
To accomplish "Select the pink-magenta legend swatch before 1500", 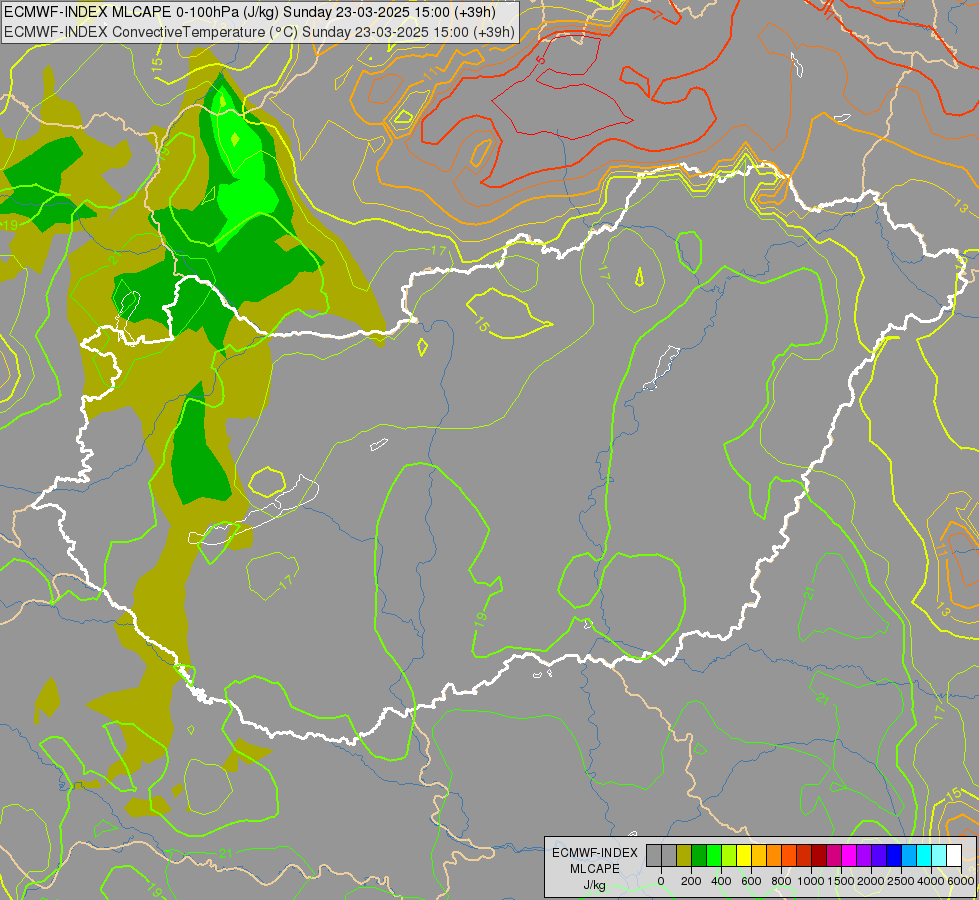I will click(834, 855).
